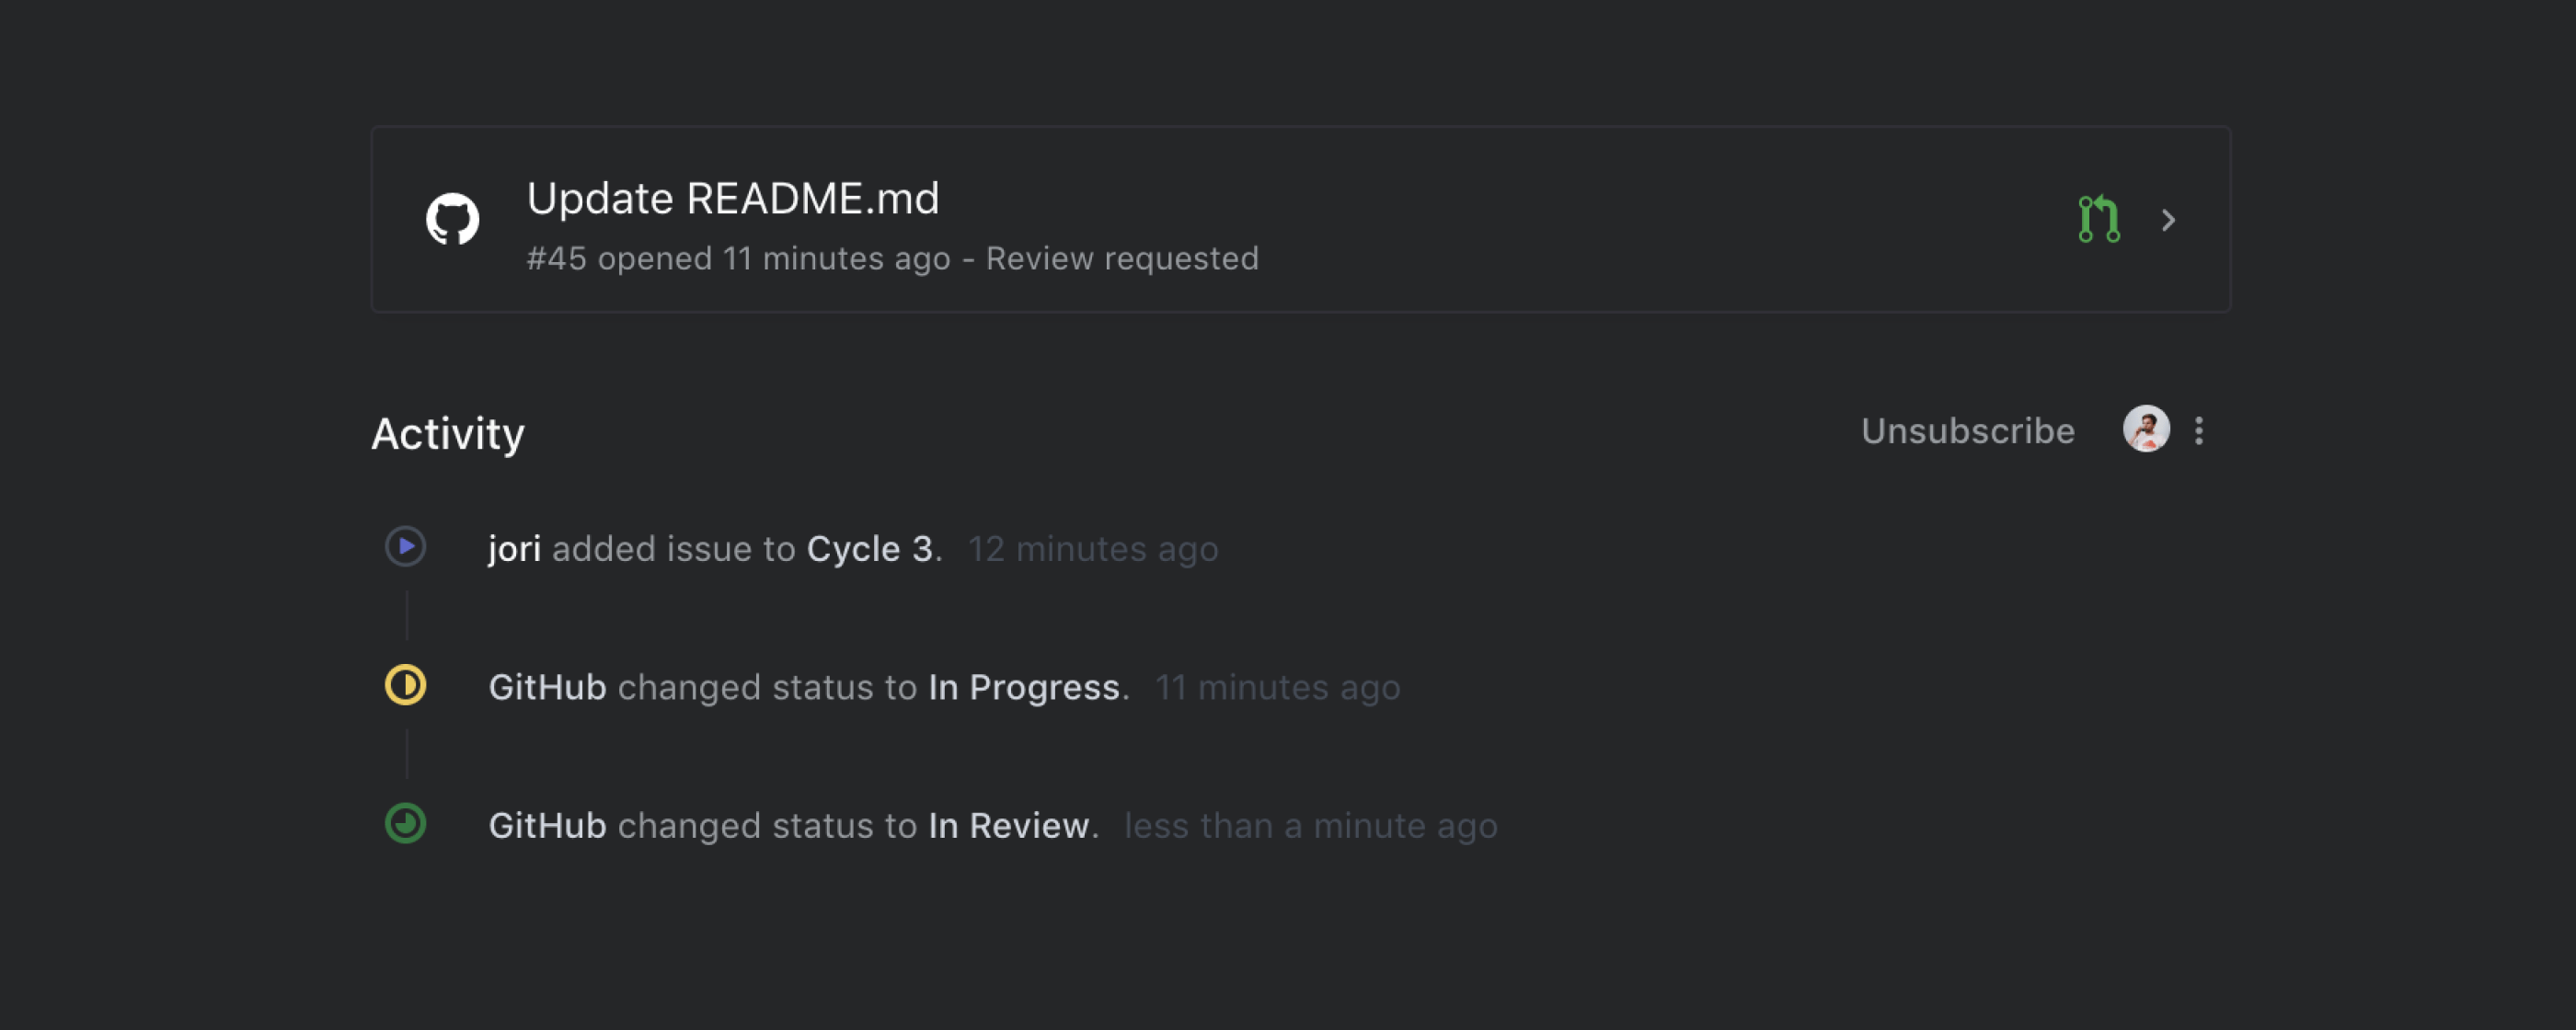
Task: Click the '12 minutes ago' timestamp
Action: click(1093, 549)
